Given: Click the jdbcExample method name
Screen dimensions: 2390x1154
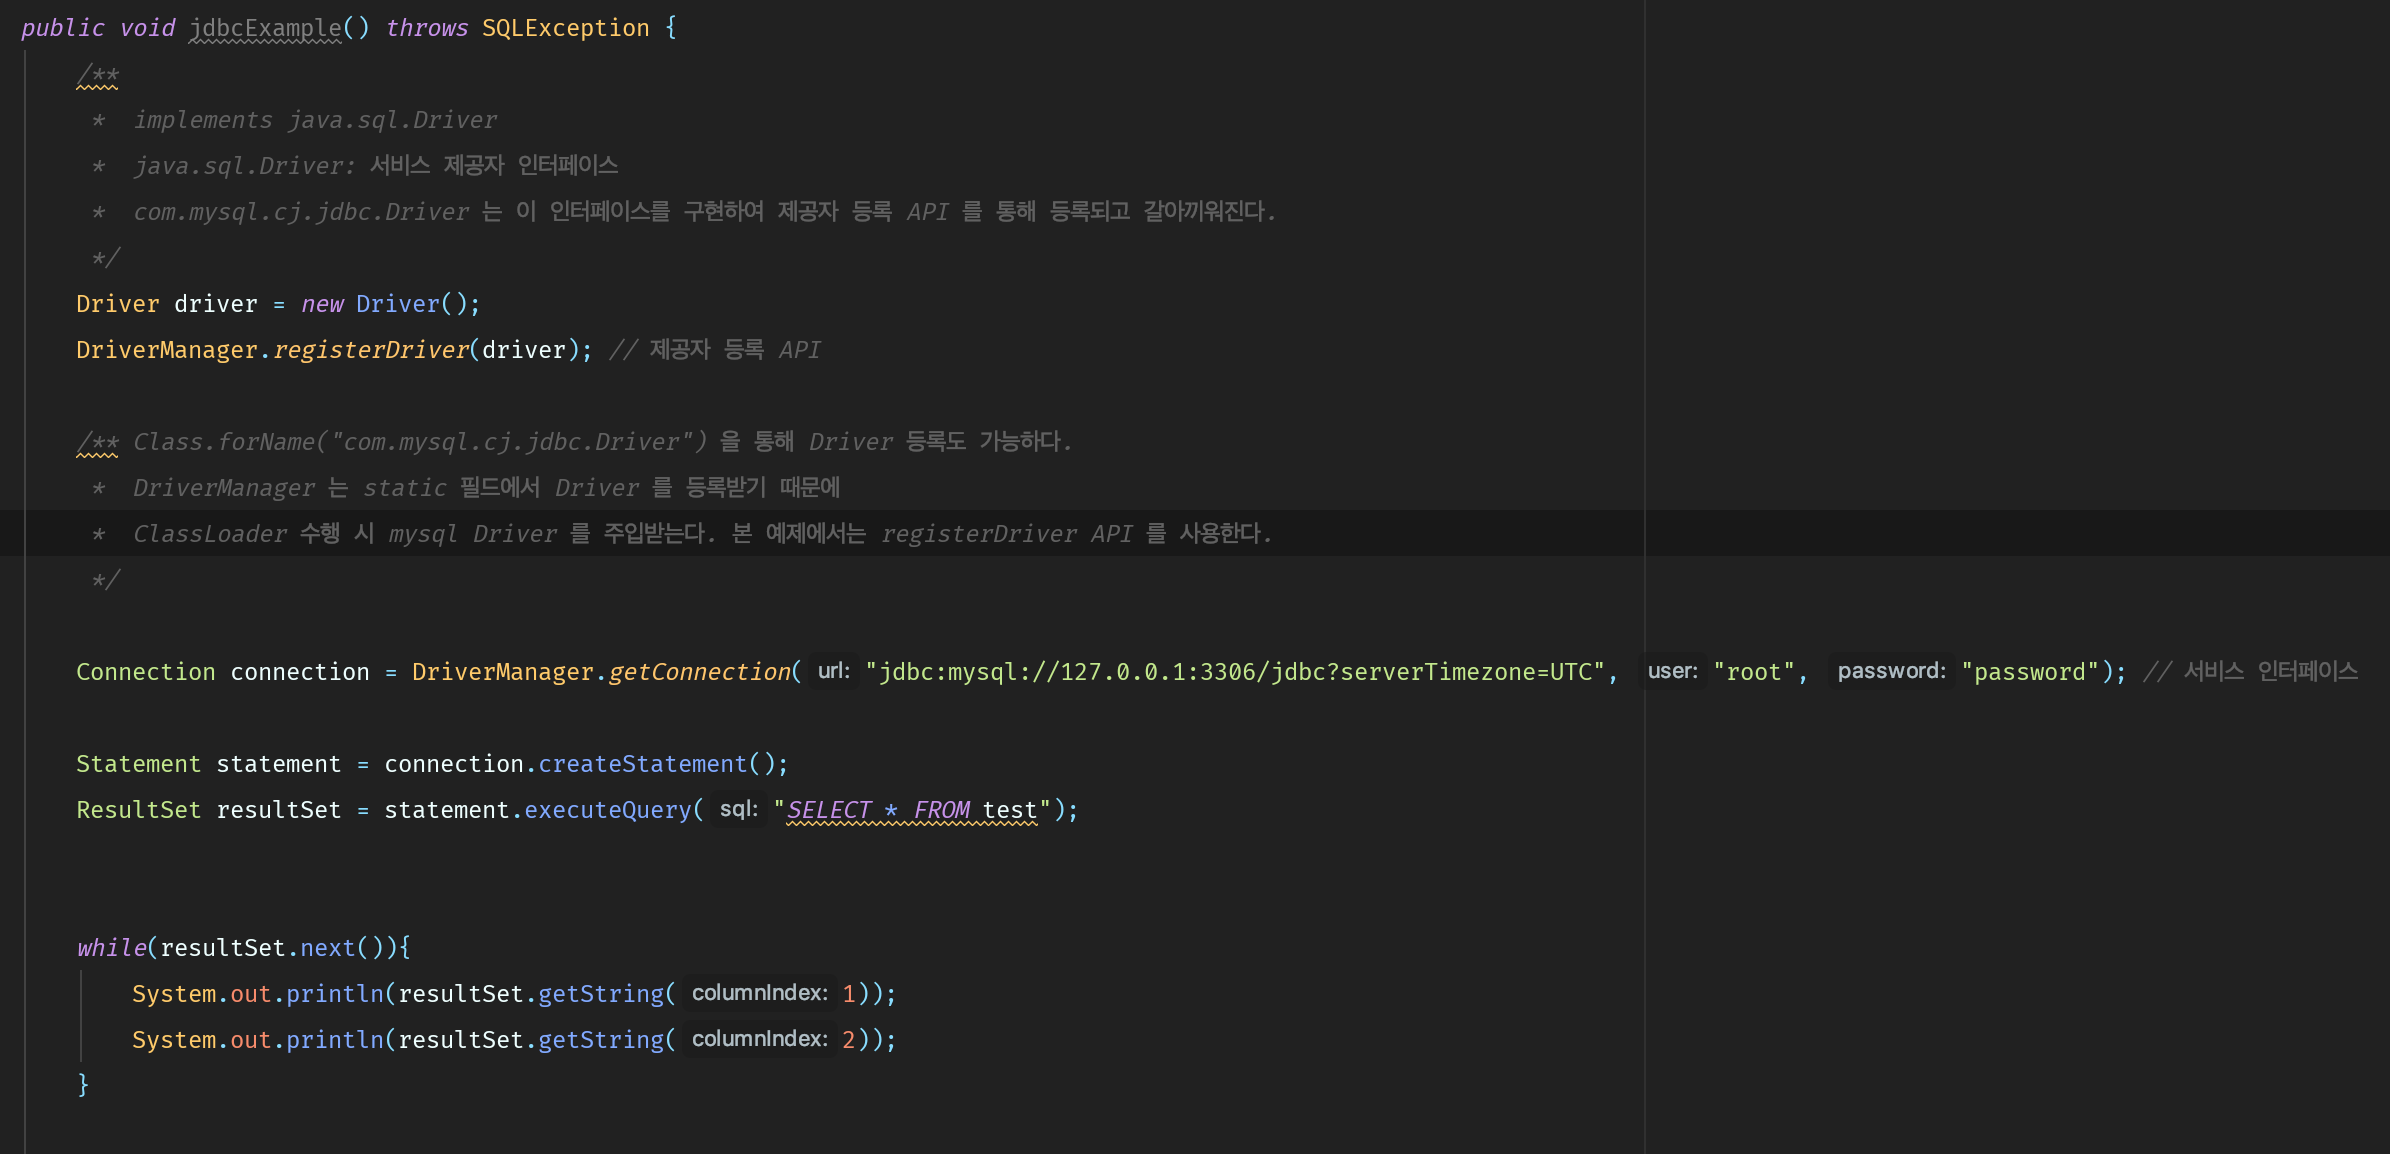Looking at the screenshot, I should (x=265, y=28).
